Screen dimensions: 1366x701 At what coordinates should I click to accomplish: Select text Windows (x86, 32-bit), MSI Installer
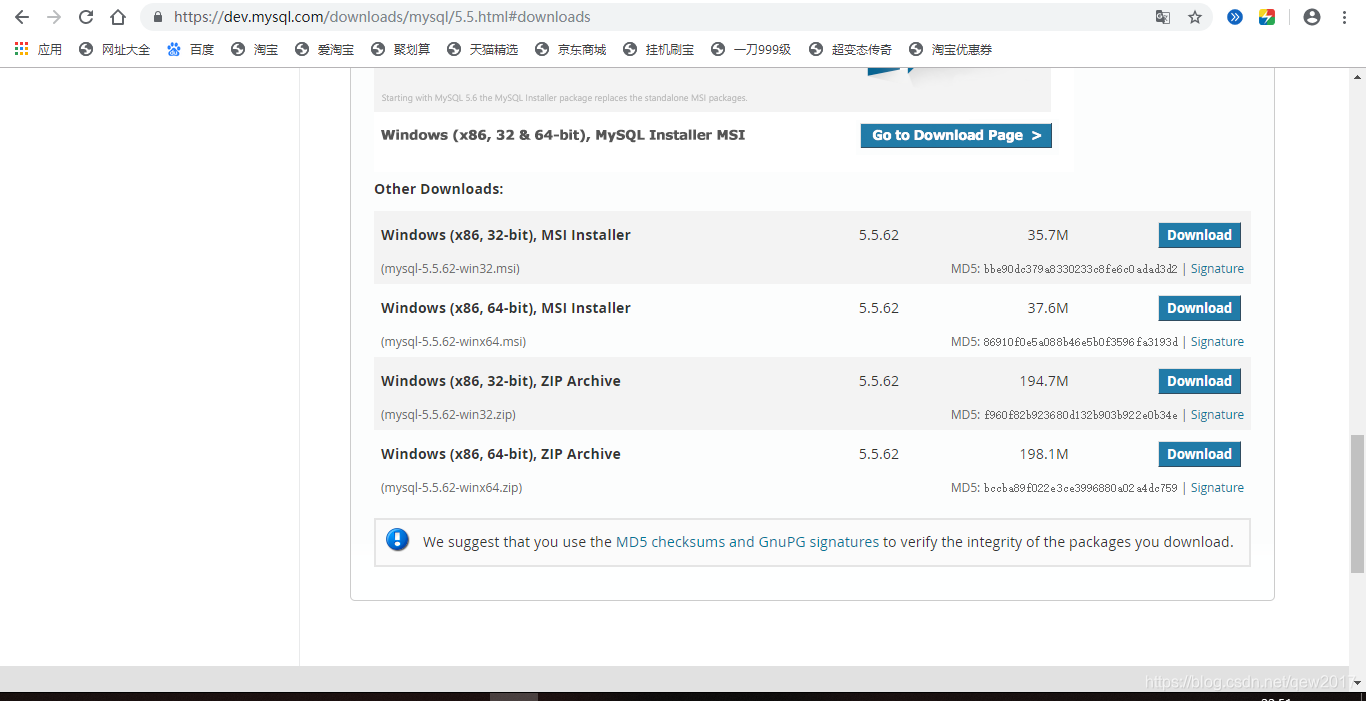click(x=506, y=235)
